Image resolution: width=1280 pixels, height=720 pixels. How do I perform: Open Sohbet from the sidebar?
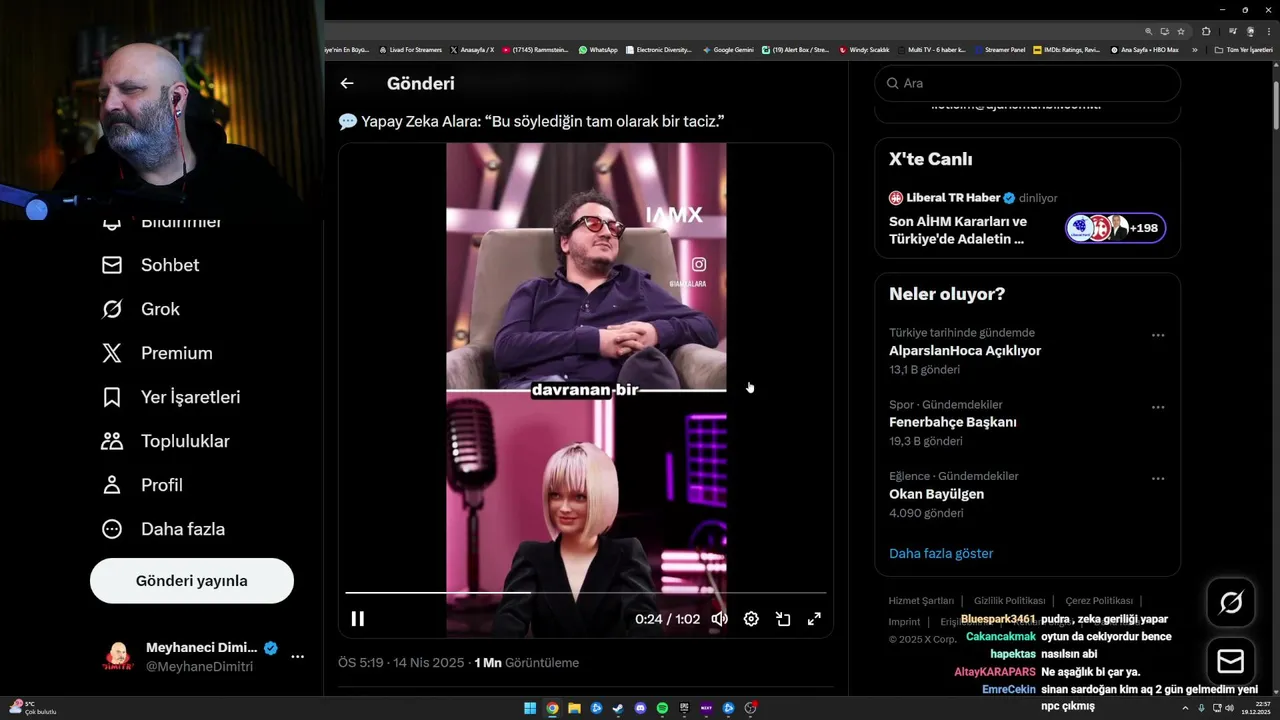pos(150,265)
